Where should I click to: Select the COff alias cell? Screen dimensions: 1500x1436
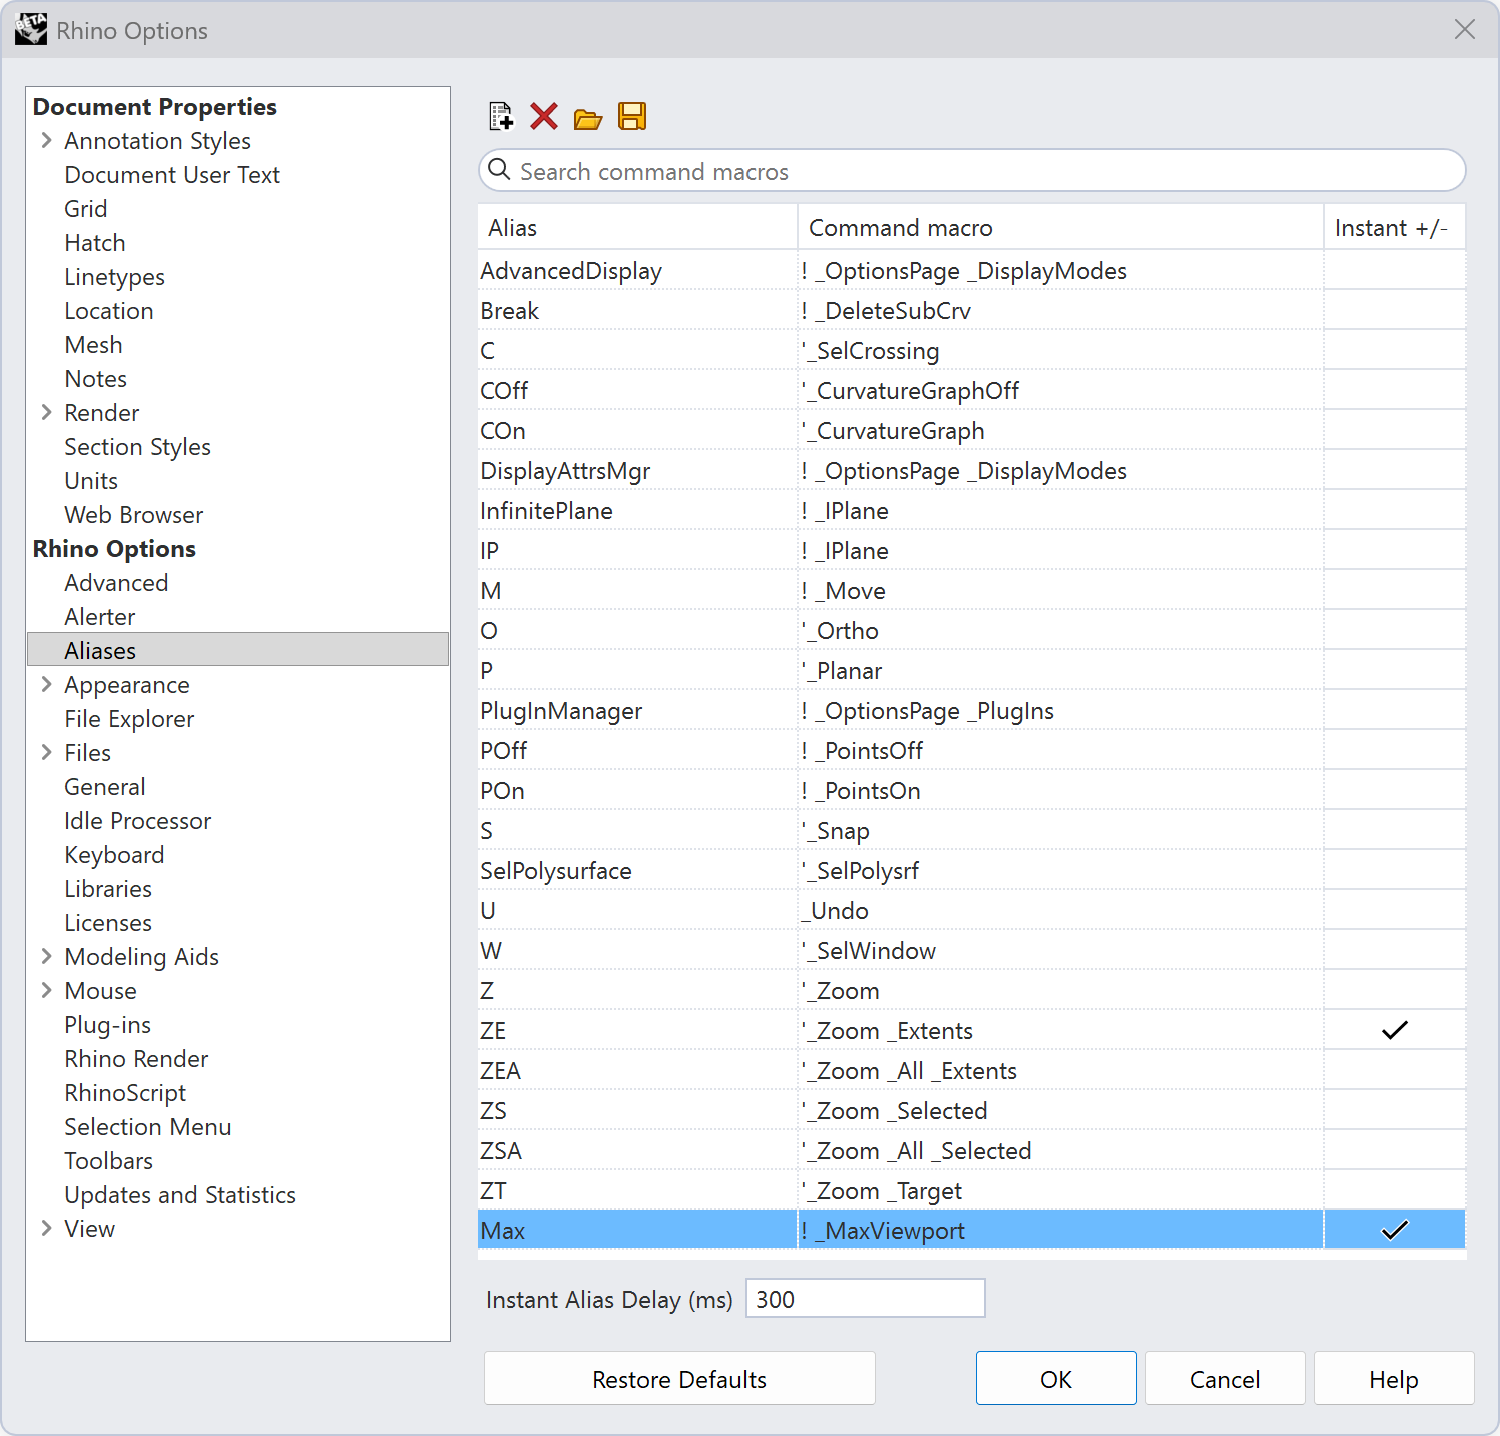tap(638, 390)
